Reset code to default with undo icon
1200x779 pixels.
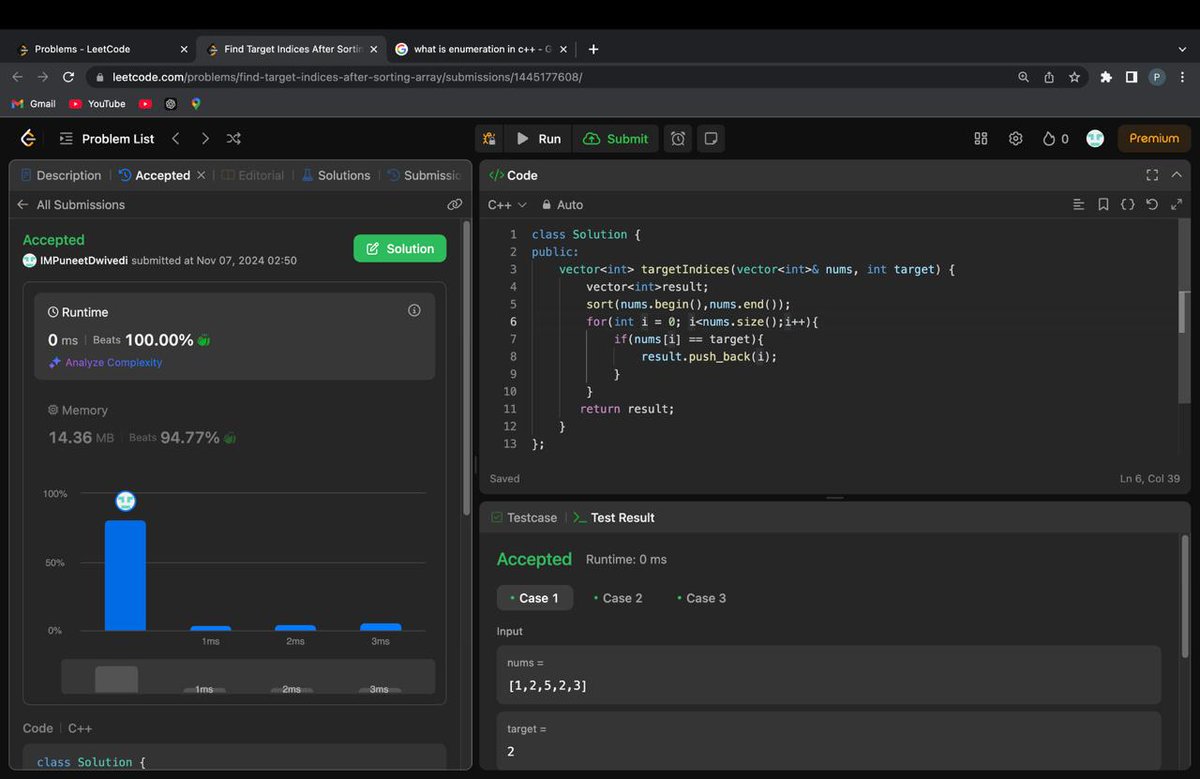(x=1152, y=204)
